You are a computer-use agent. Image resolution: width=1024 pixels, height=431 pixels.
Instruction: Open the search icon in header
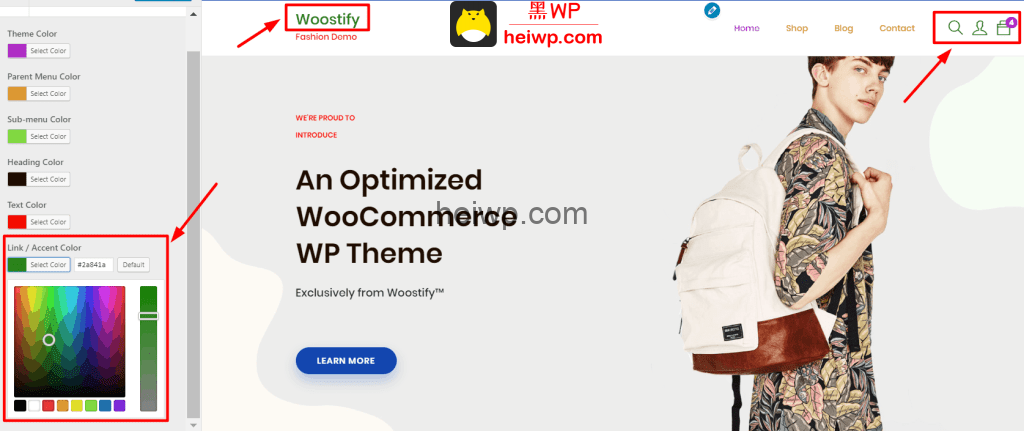(x=955, y=27)
